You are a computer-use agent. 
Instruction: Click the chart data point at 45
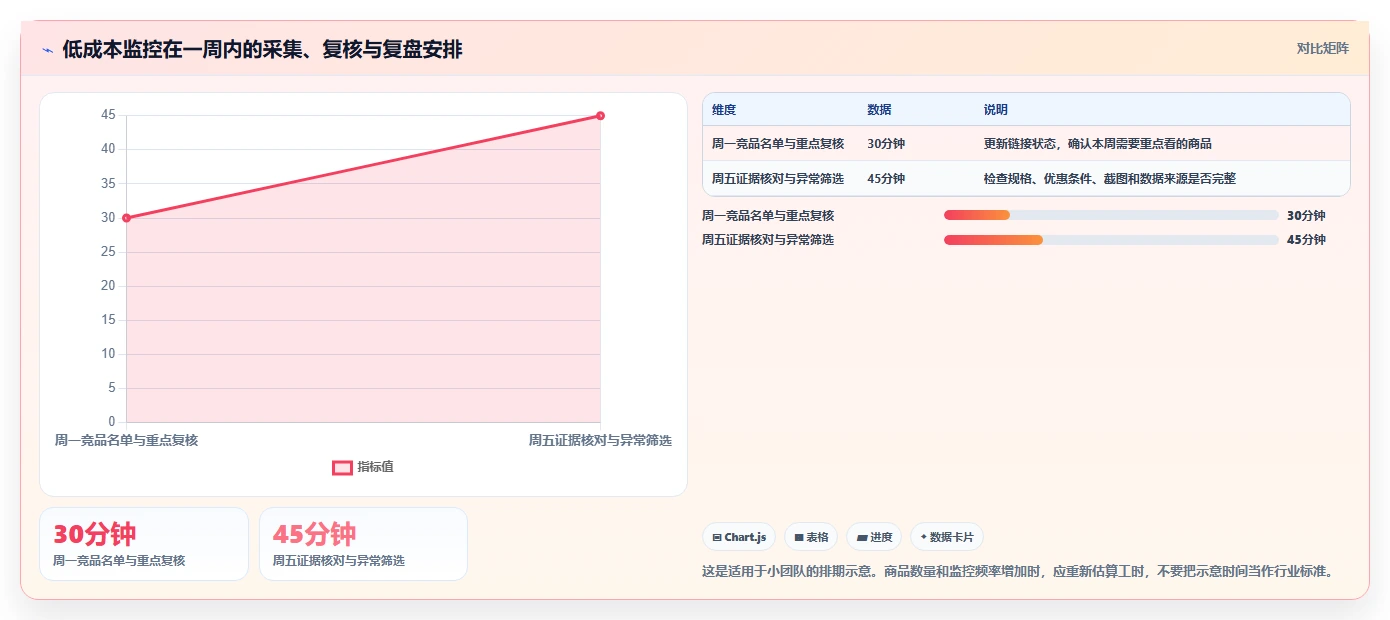pos(600,115)
